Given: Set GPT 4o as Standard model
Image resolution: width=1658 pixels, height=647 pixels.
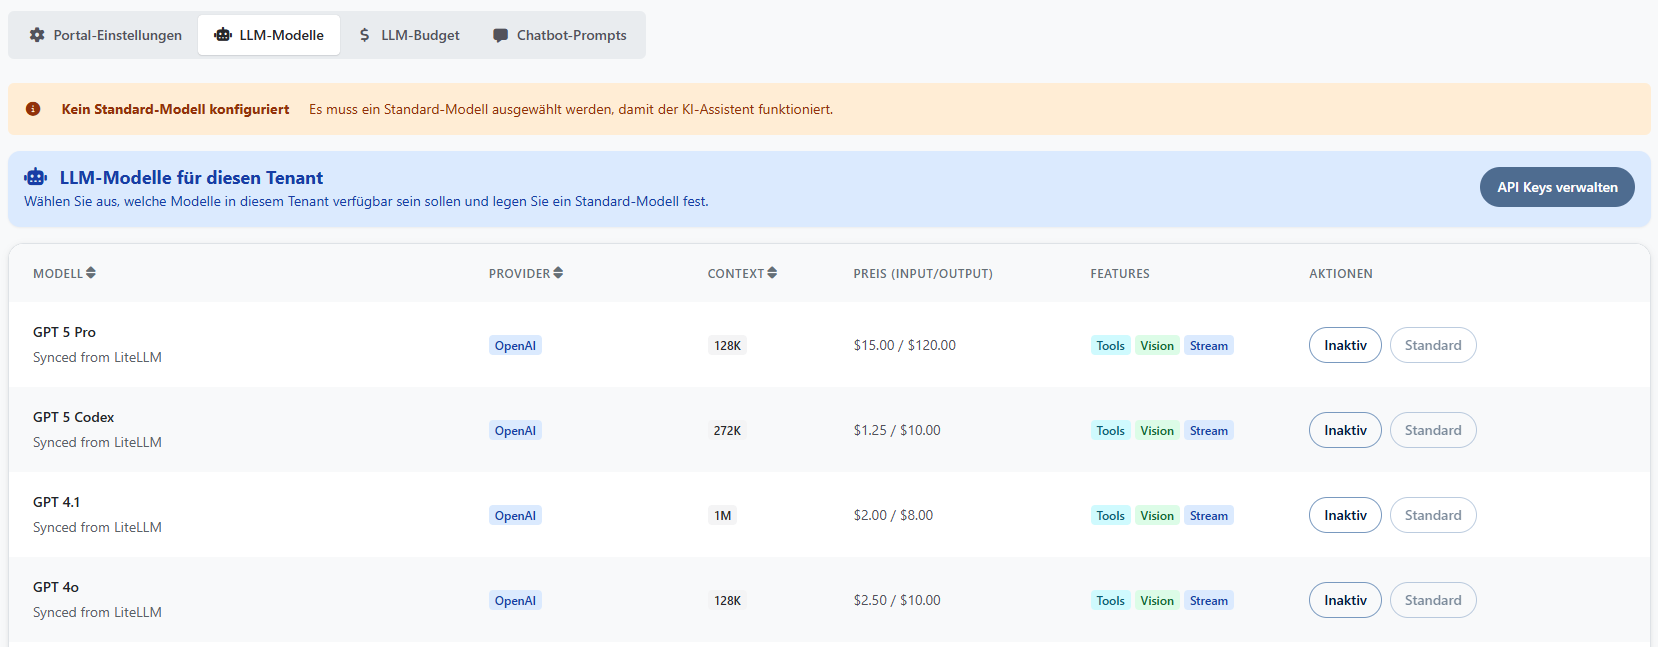Looking at the screenshot, I should click(x=1433, y=600).
